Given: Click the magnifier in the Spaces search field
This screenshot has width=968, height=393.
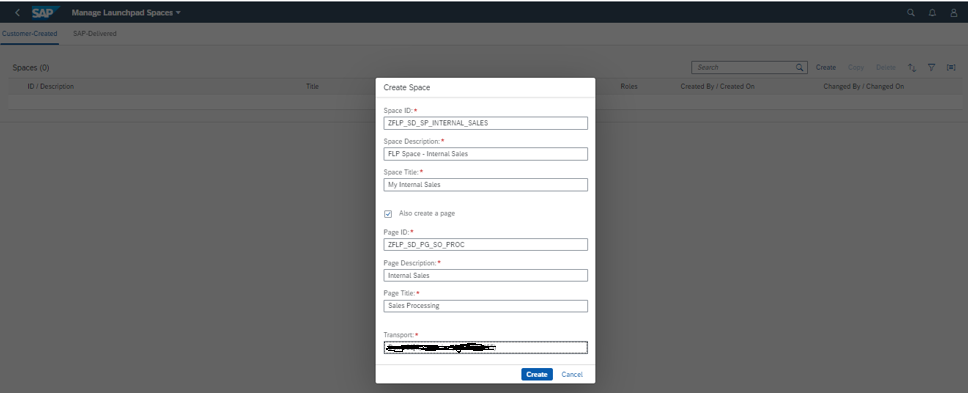Looking at the screenshot, I should point(799,67).
